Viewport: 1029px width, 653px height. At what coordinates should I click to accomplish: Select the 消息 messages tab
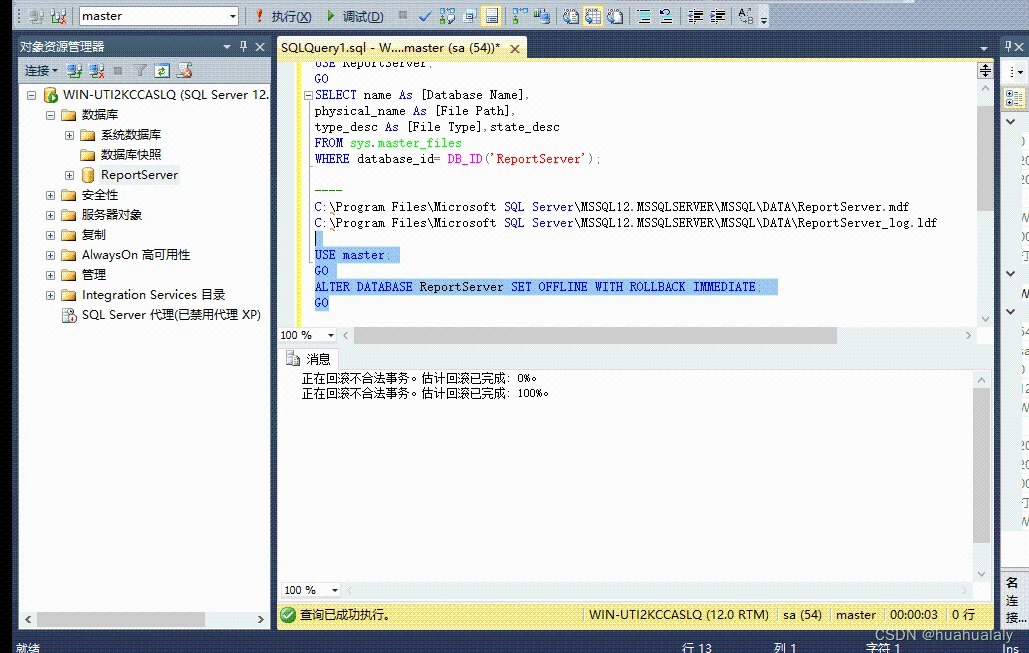pyautogui.click(x=309, y=359)
